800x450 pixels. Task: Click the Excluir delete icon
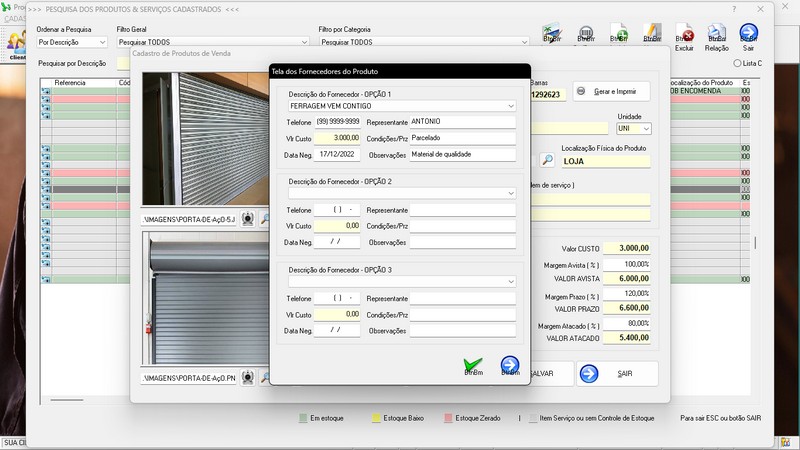(x=684, y=34)
